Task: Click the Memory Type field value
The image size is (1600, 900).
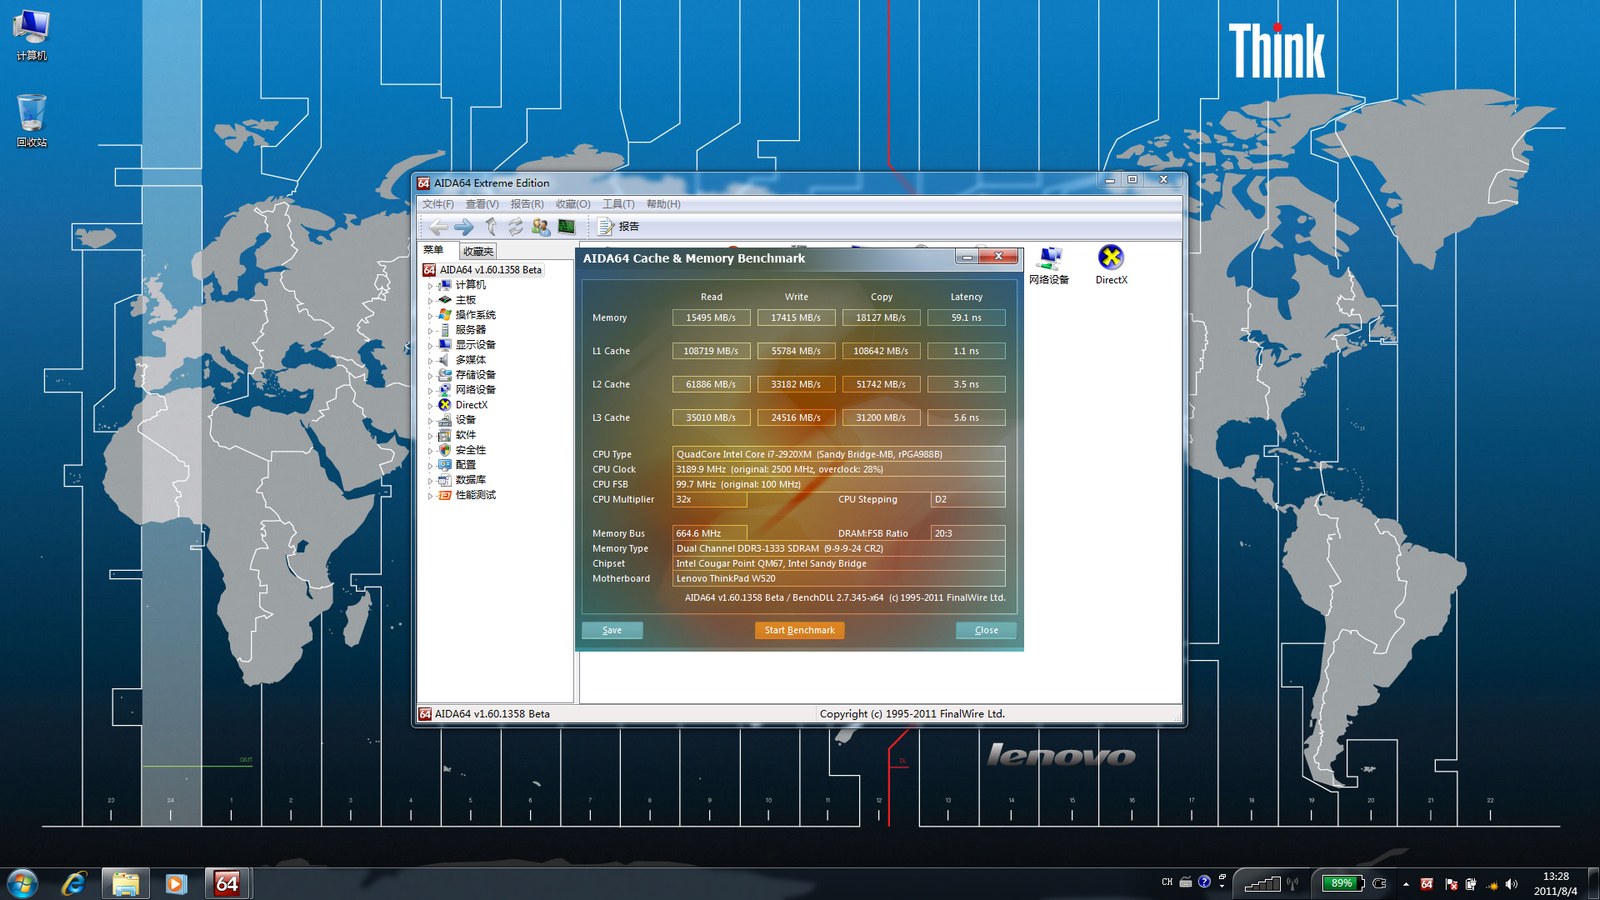Action: (838, 548)
